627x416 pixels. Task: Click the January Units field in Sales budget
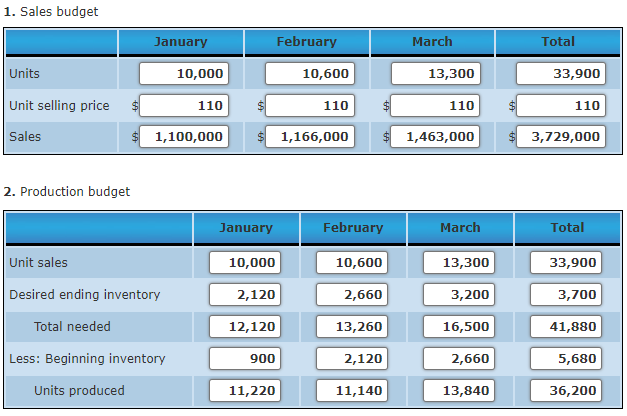(x=184, y=74)
